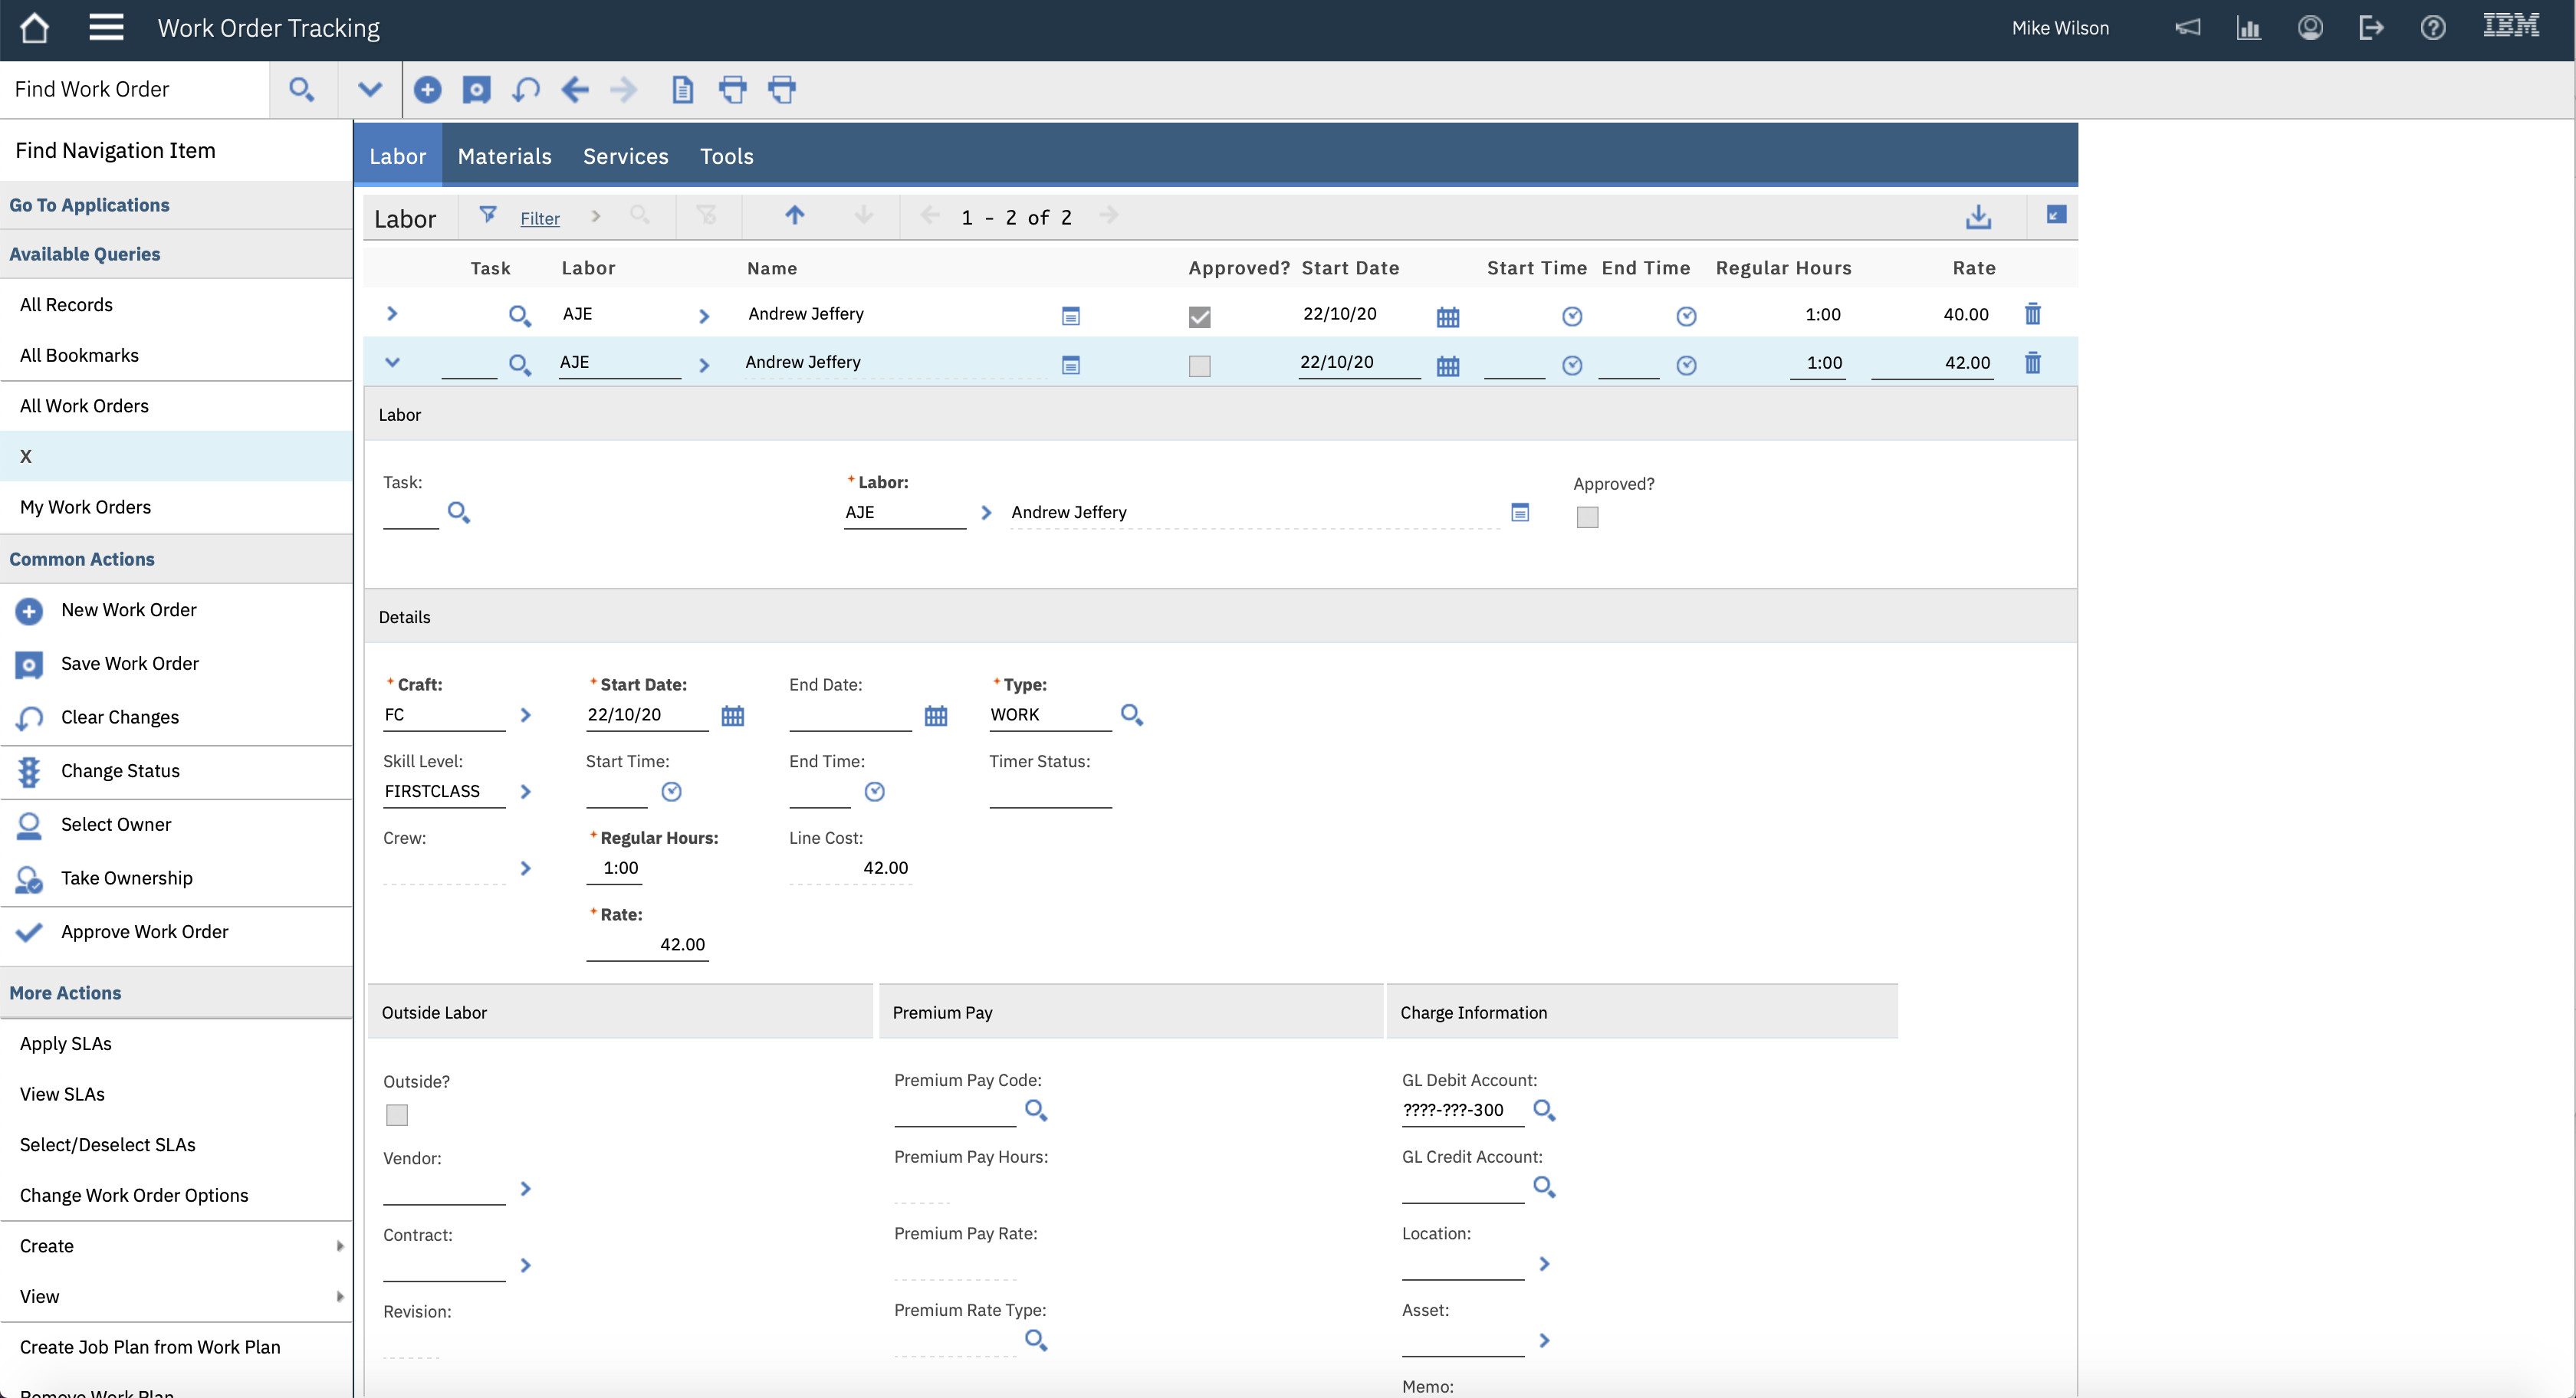Uncheck Approved checkbox for first labor row
Viewport: 2576px width, 1398px height.
tap(1199, 317)
